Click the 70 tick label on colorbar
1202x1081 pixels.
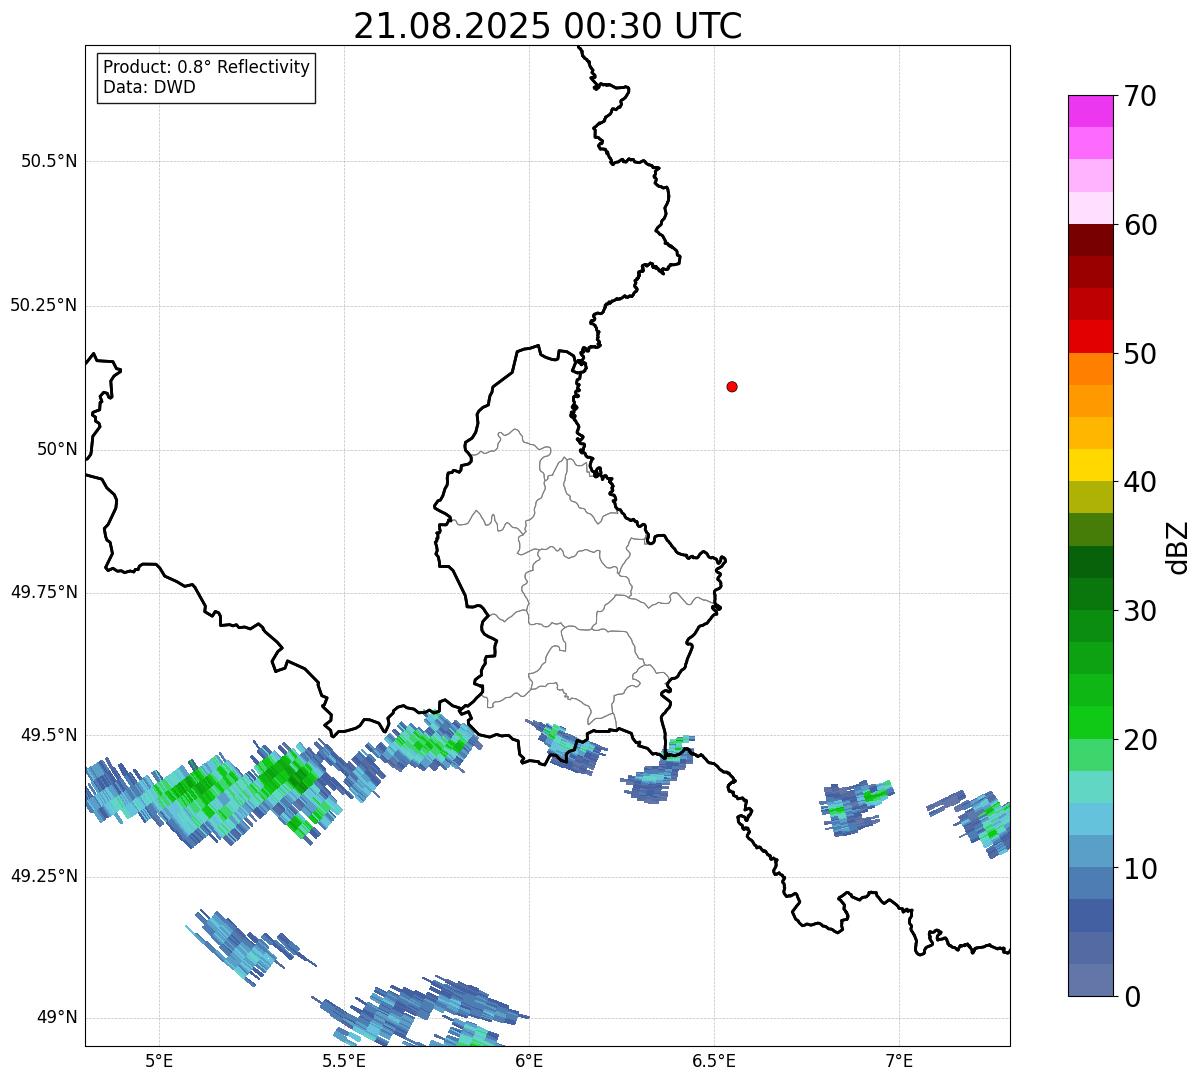[x=1140, y=96]
